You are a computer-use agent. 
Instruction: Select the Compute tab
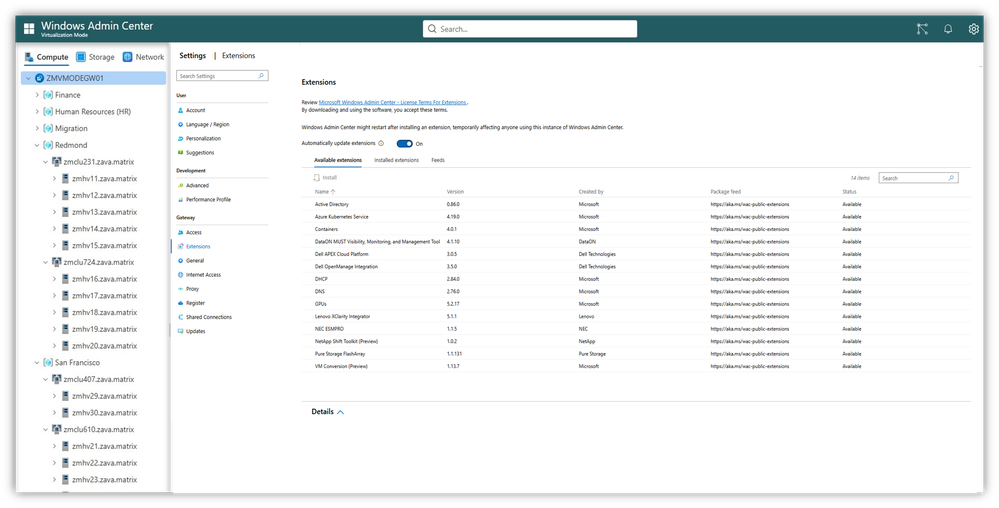tap(47, 57)
